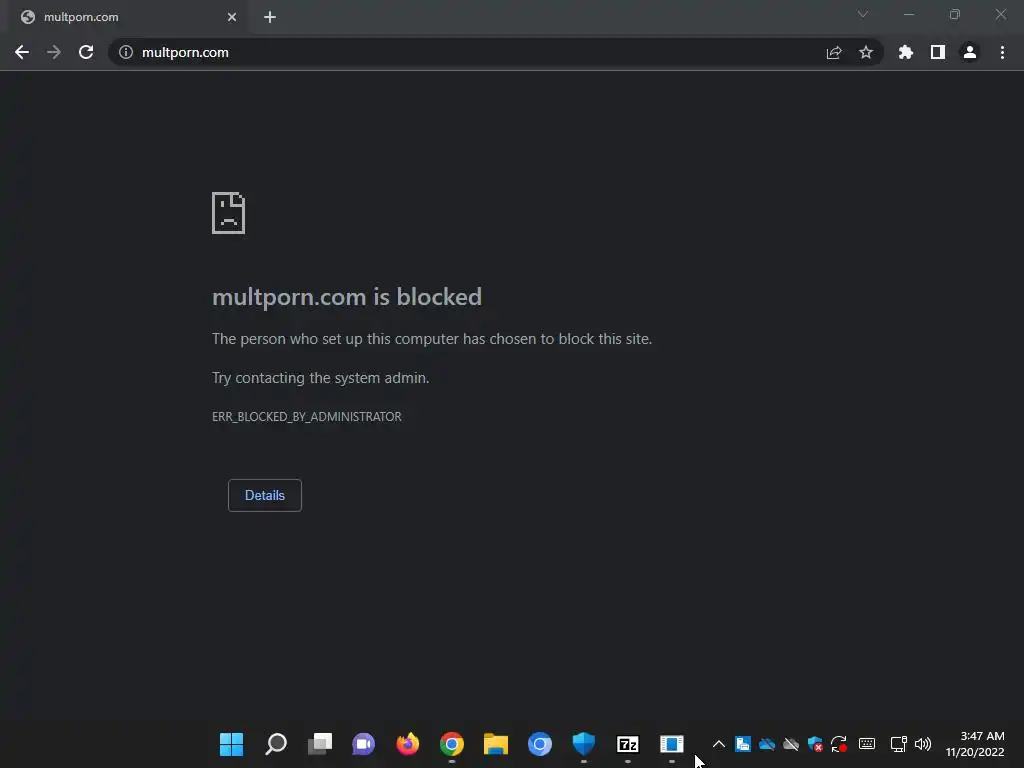
Task: Restore down the Chrome window
Action: [x=955, y=14]
